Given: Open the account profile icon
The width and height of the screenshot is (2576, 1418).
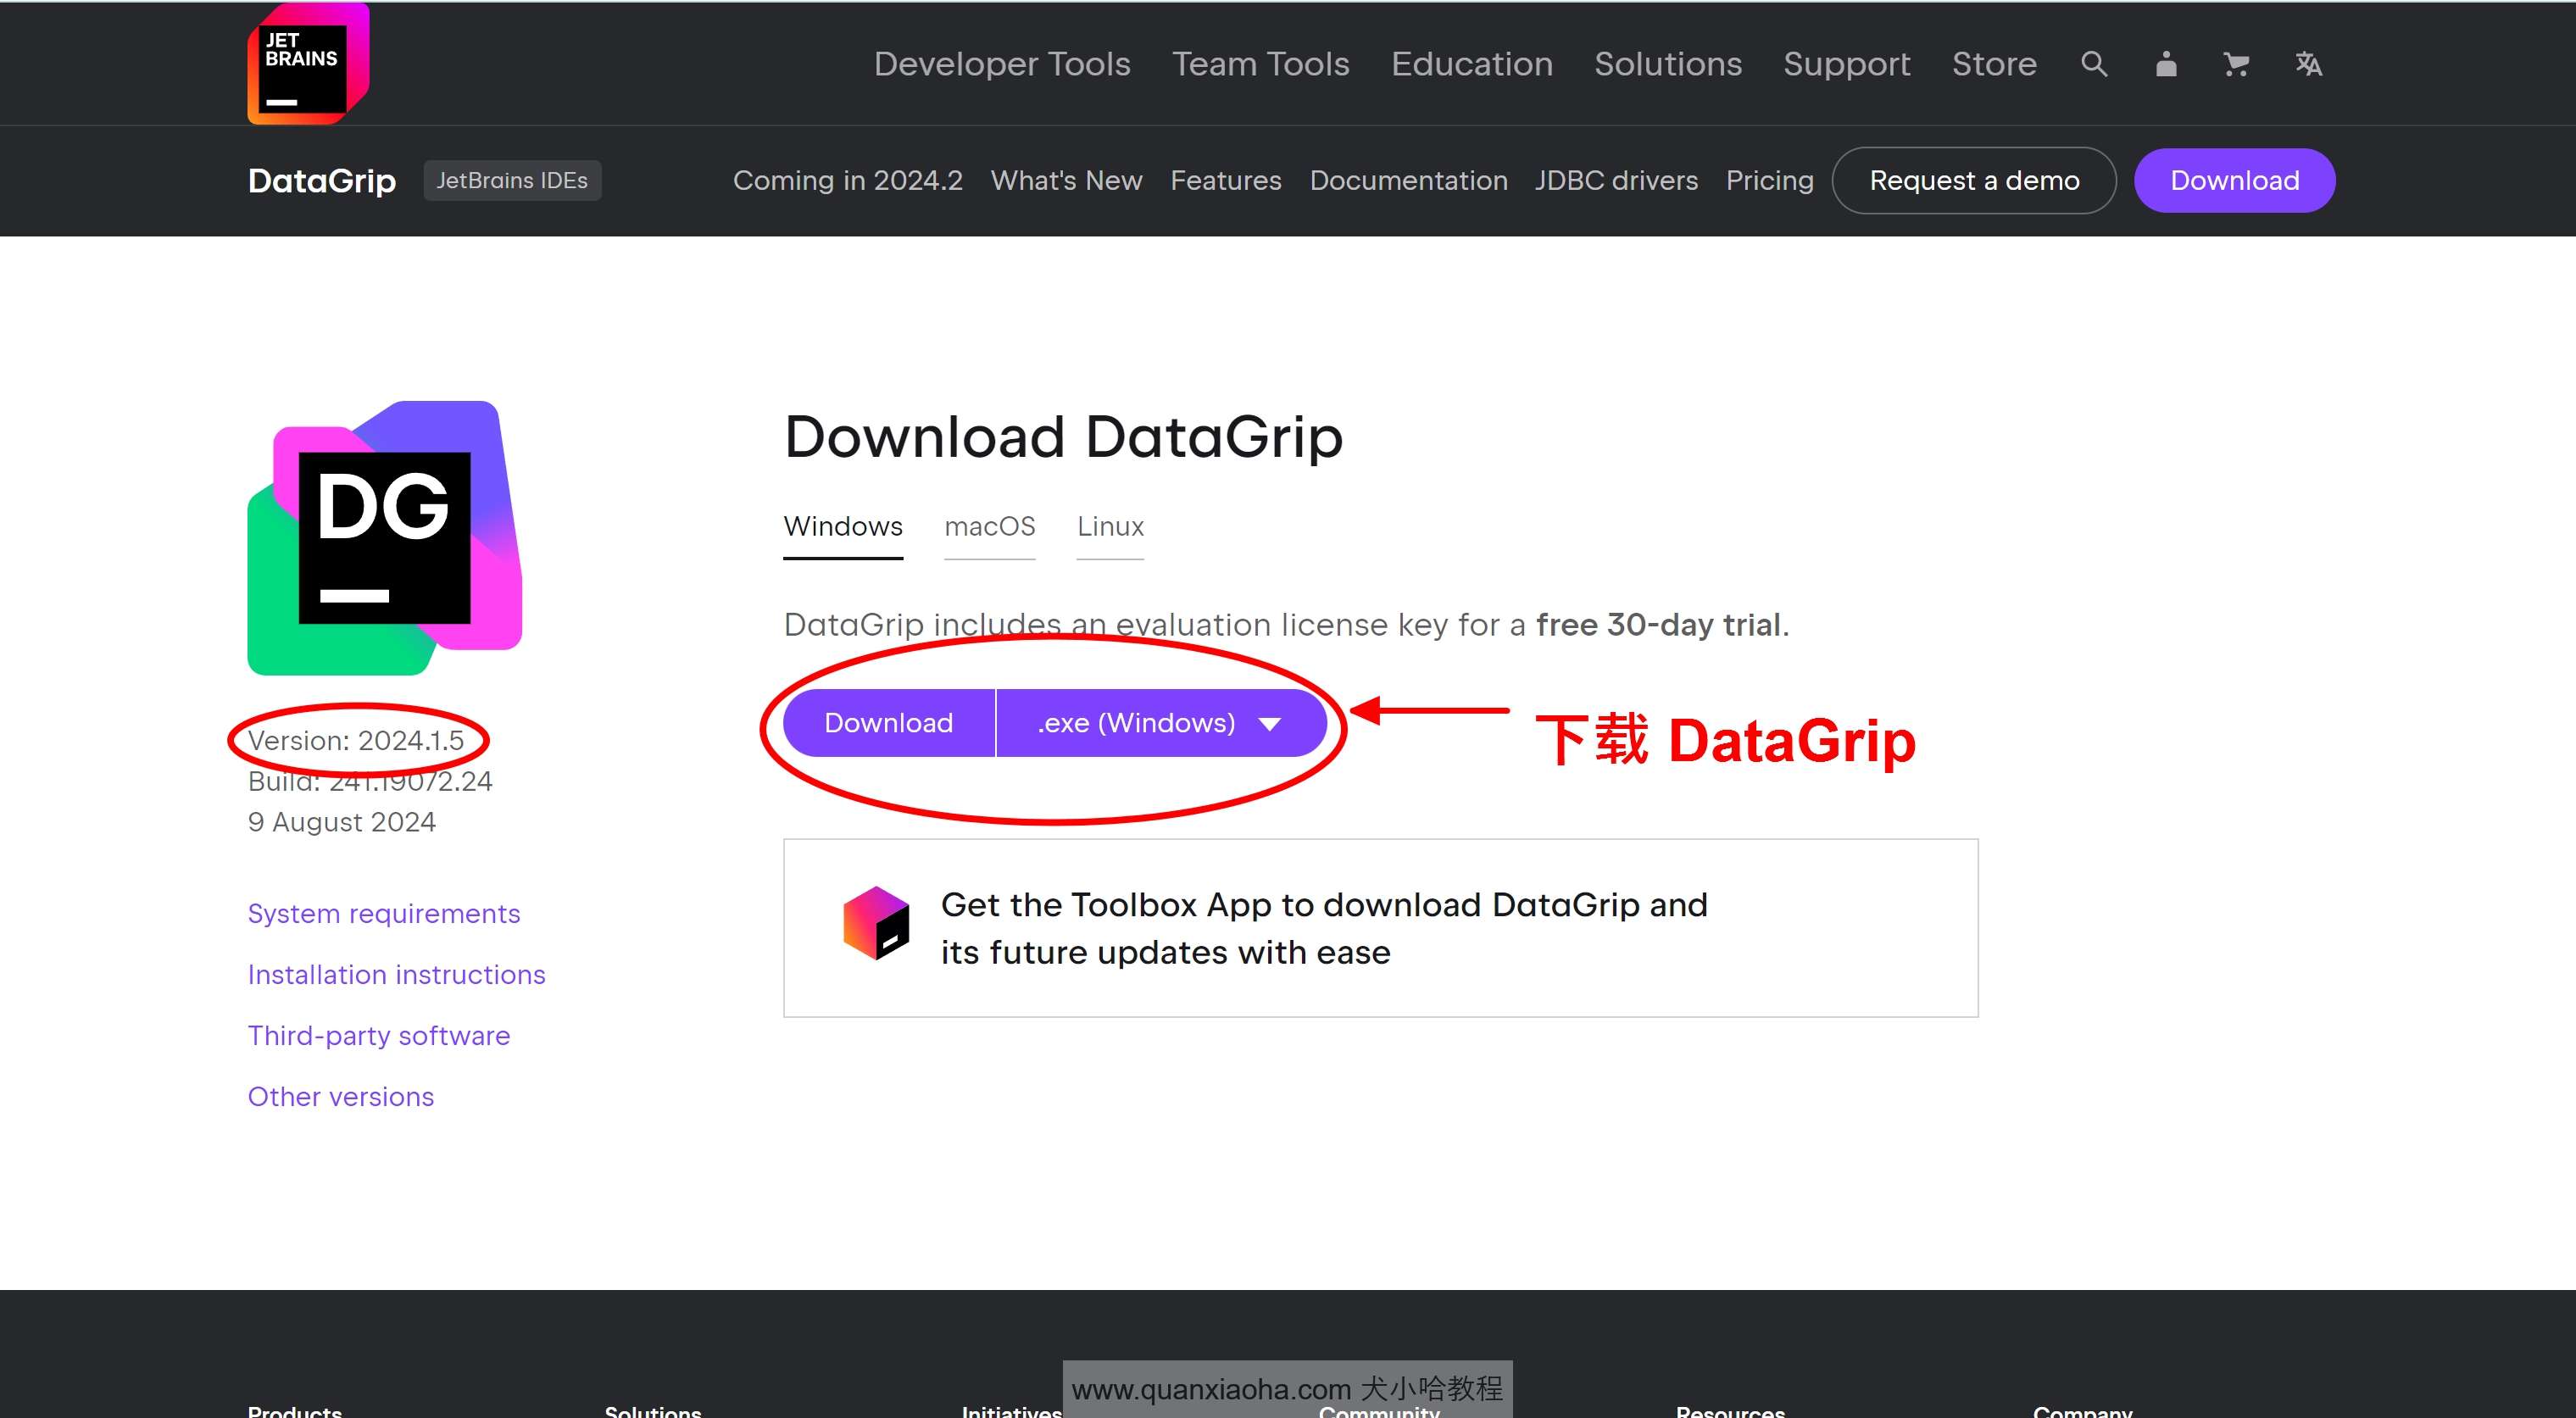Looking at the screenshot, I should pos(2166,64).
